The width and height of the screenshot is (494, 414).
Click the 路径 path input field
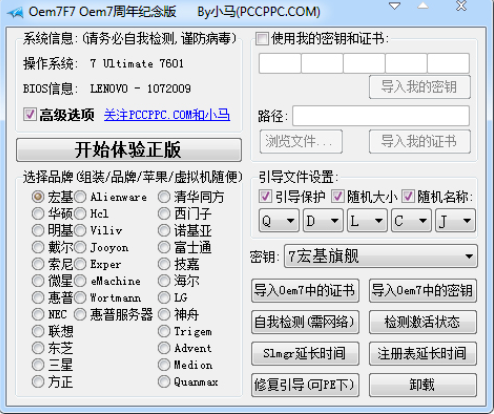381,116
